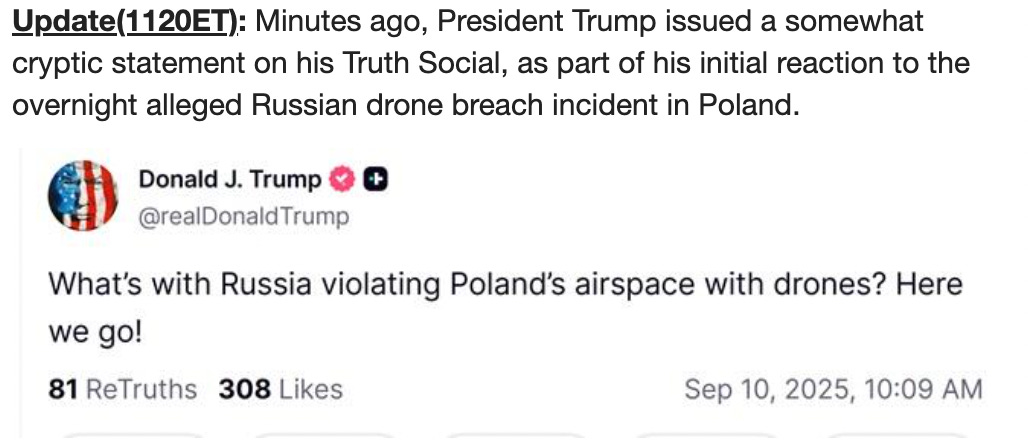1028x440 pixels.
Task: Click the "Sep 10, 2025, 10:09 AM" timestamp
Action: pyautogui.click(x=833, y=389)
